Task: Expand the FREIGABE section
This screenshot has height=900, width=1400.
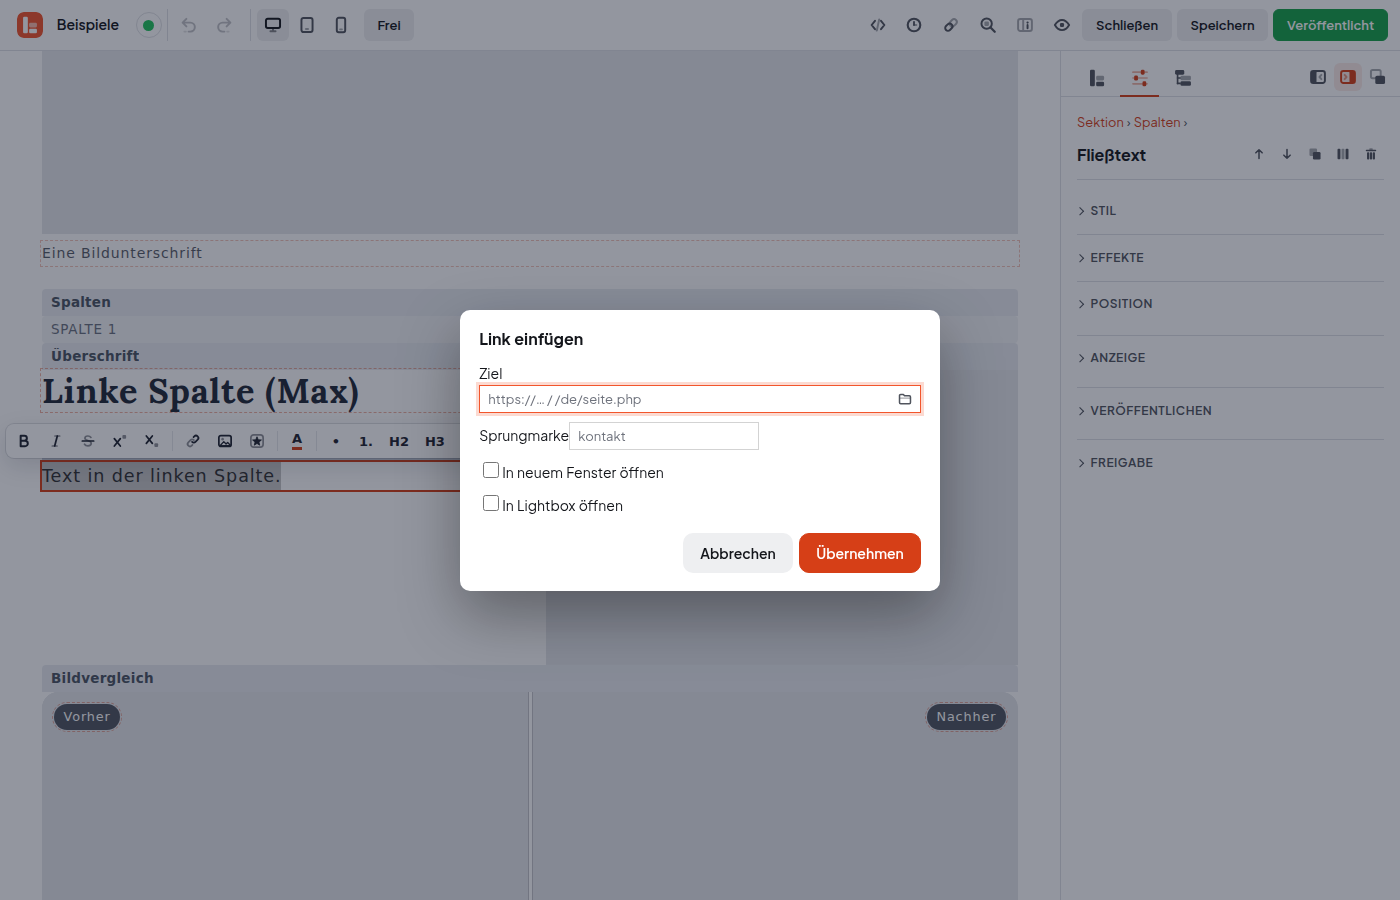Action: tap(1230, 463)
